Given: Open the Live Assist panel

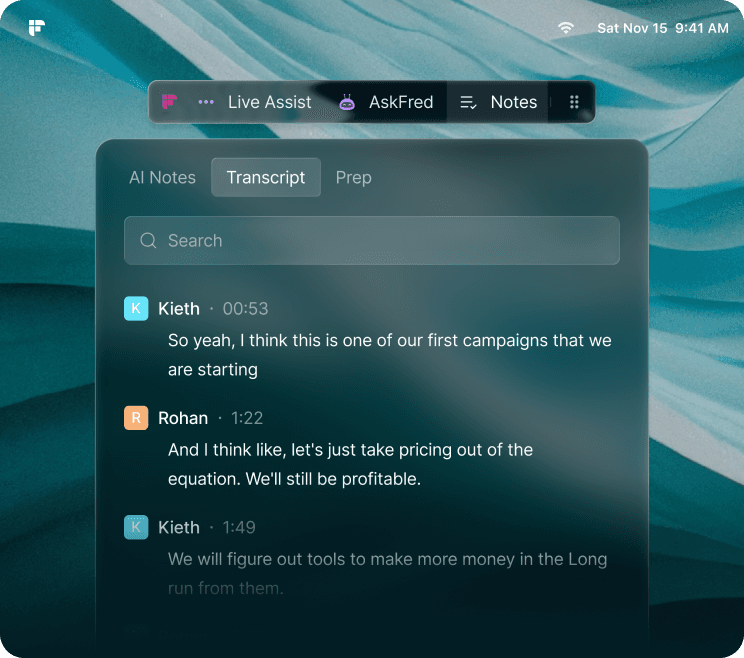Looking at the screenshot, I should click(269, 102).
